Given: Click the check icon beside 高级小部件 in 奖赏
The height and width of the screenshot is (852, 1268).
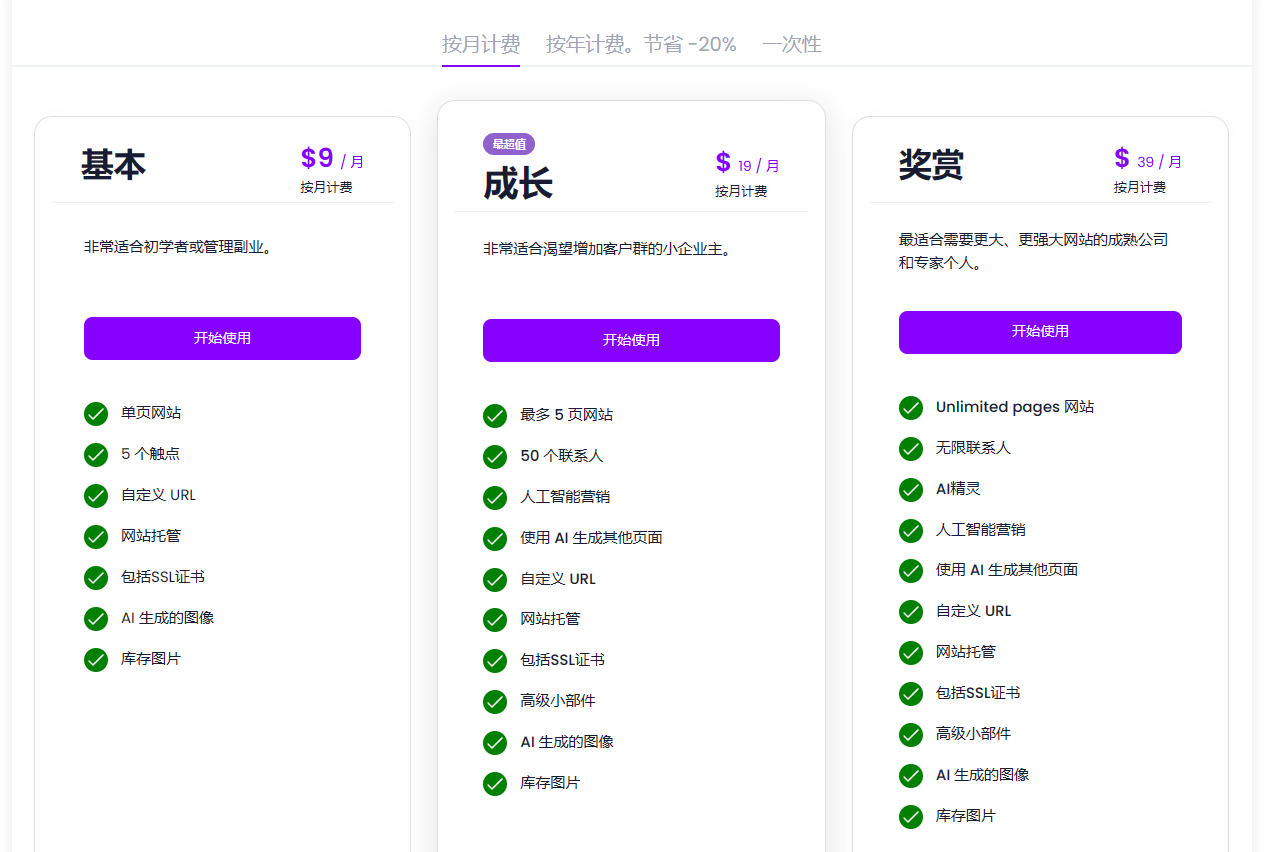Looking at the screenshot, I should pyautogui.click(x=911, y=735).
